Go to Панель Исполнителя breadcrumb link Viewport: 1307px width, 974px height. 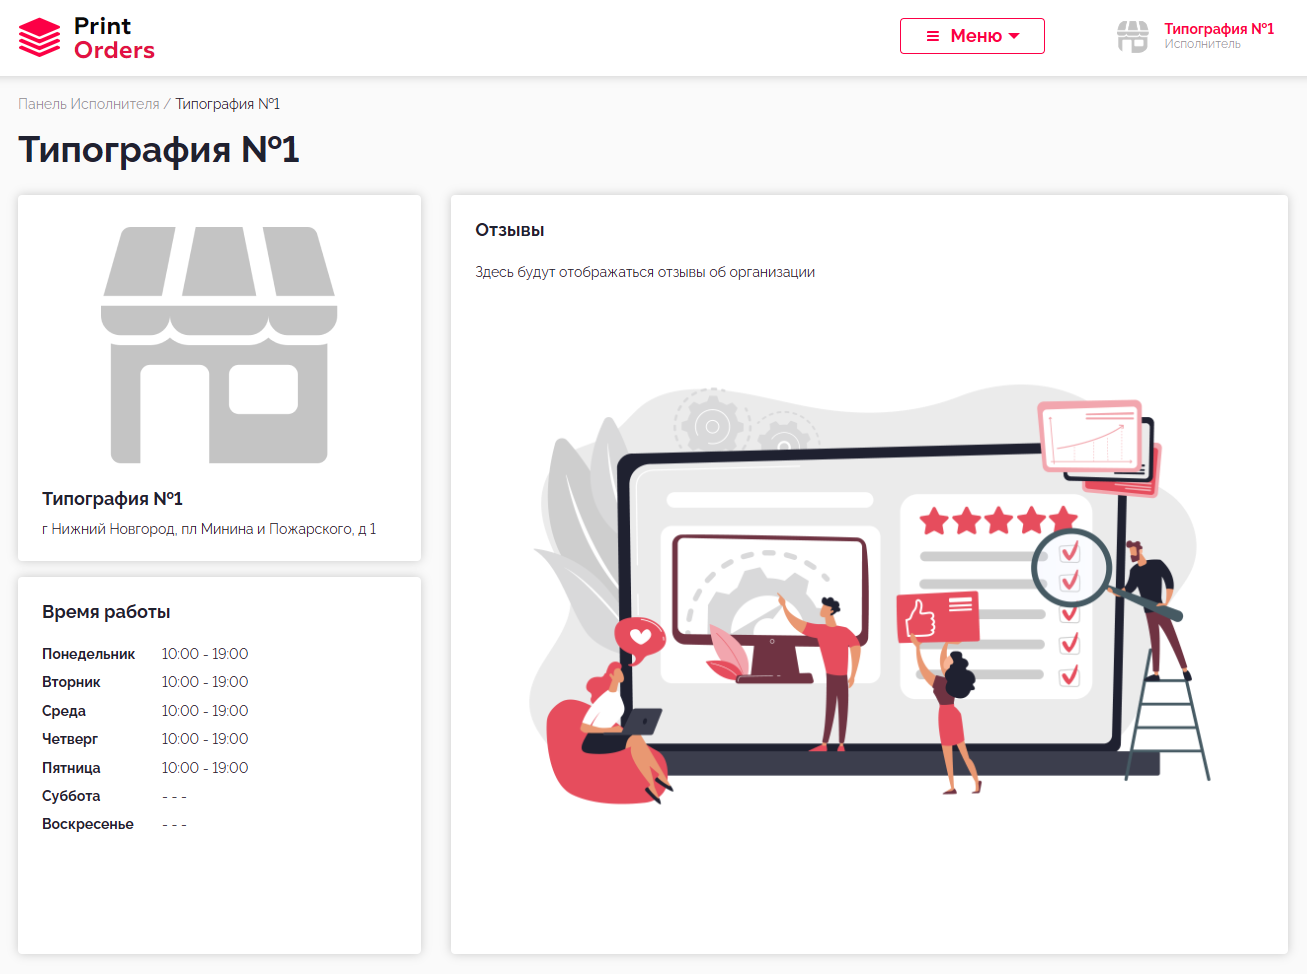pos(89,104)
